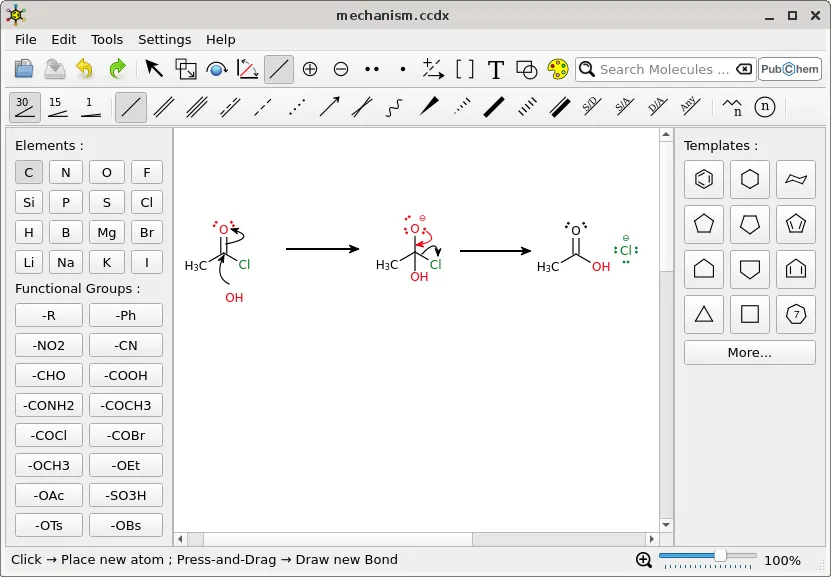Choose the chain n tool
Viewport: 831px width, 577px height.
(732, 107)
